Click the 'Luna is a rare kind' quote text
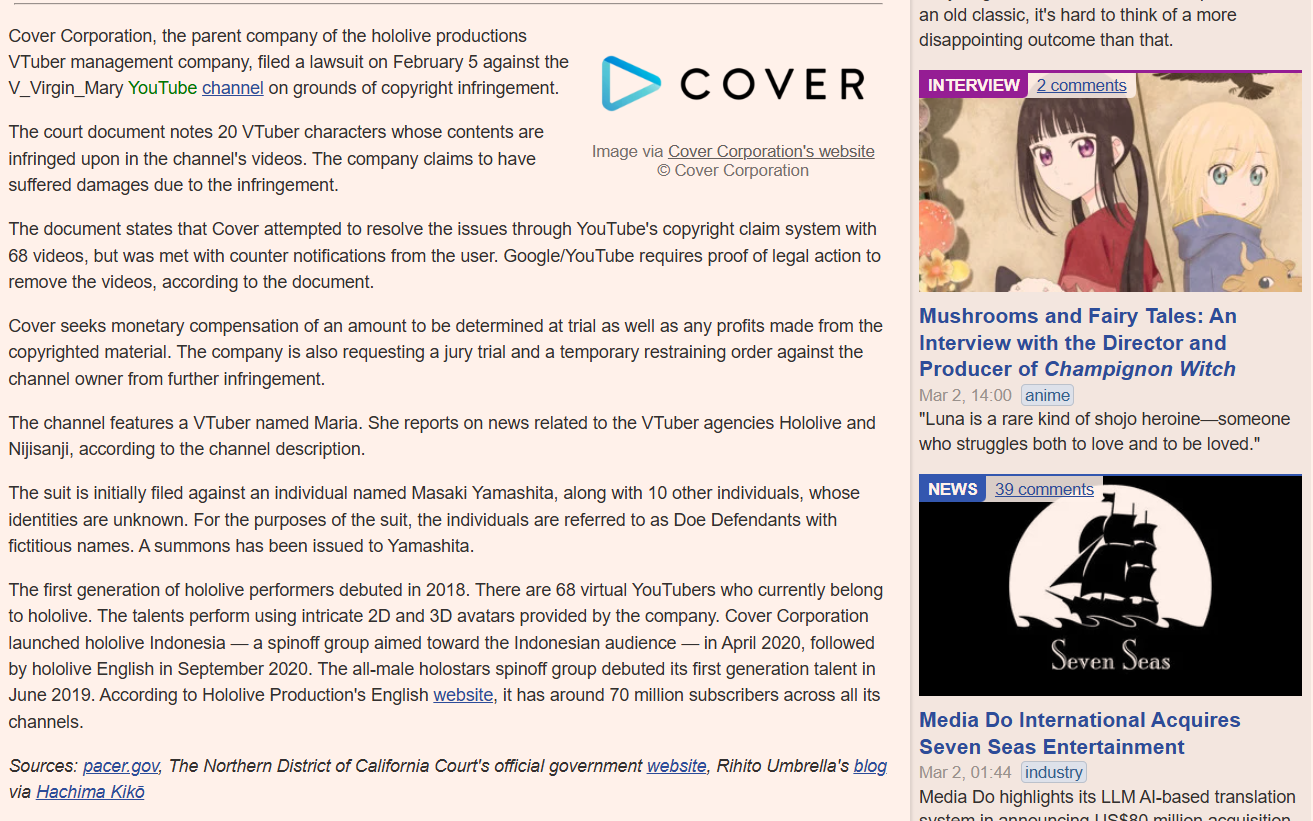The width and height of the screenshot is (1313, 821). pyautogui.click(x=1105, y=431)
